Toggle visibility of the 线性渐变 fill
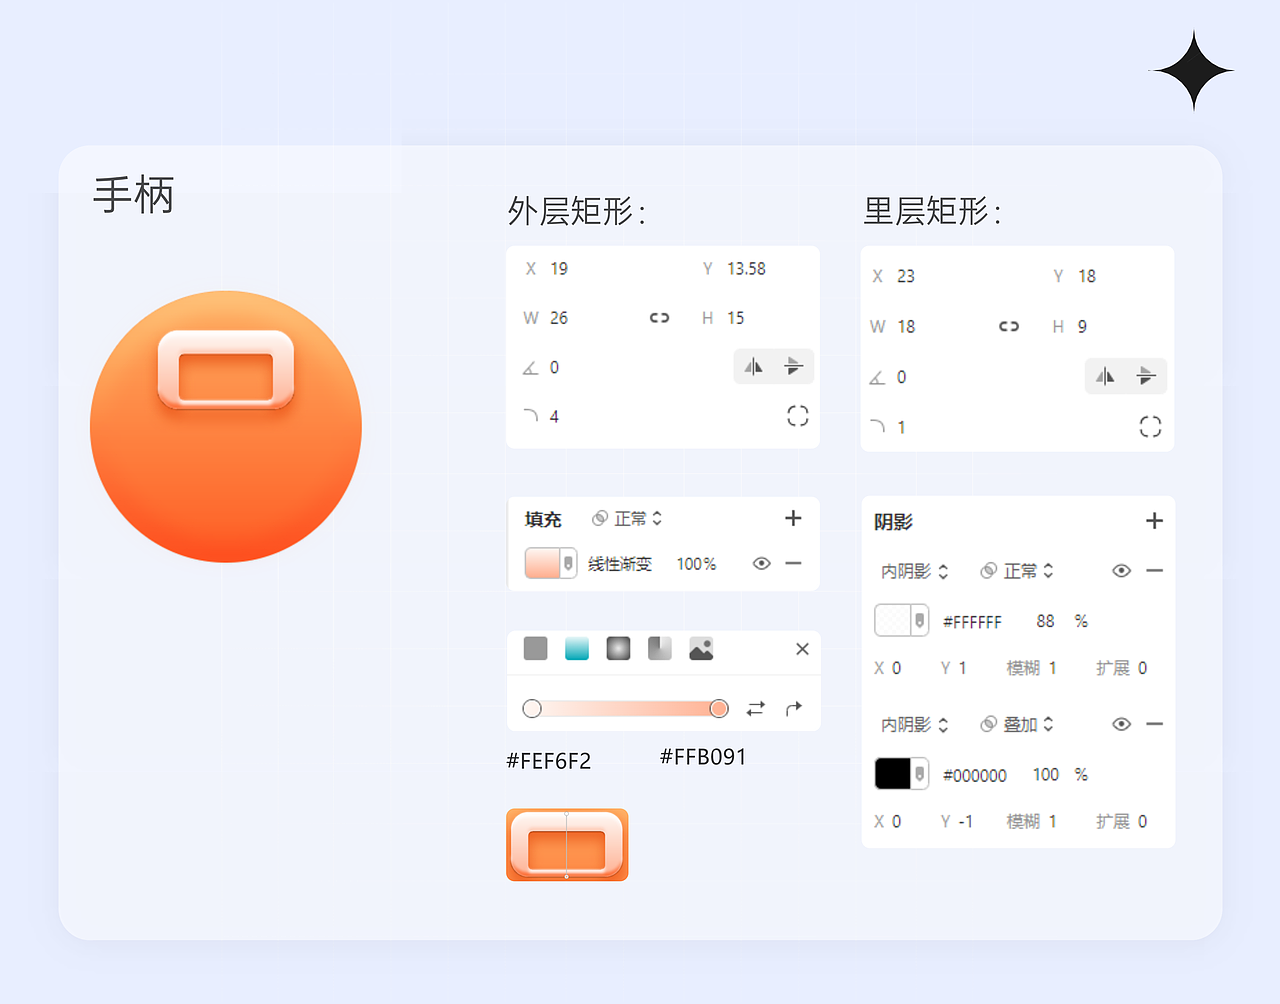 click(762, 563)
